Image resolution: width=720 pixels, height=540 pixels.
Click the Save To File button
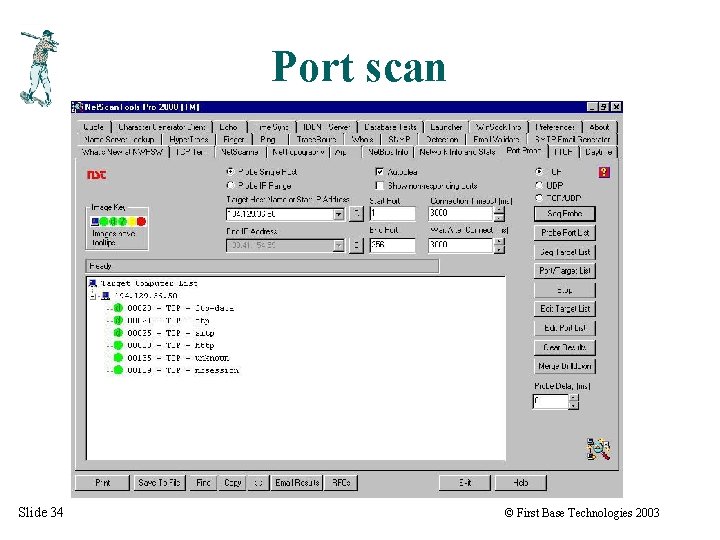159,483
